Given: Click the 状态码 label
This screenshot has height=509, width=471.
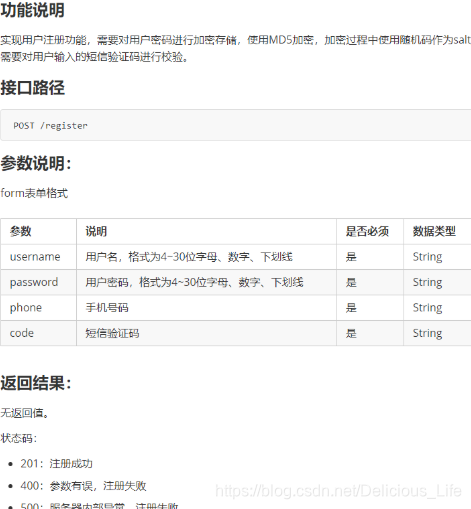Looking at the screenshot, I should [x=19, y=438].
